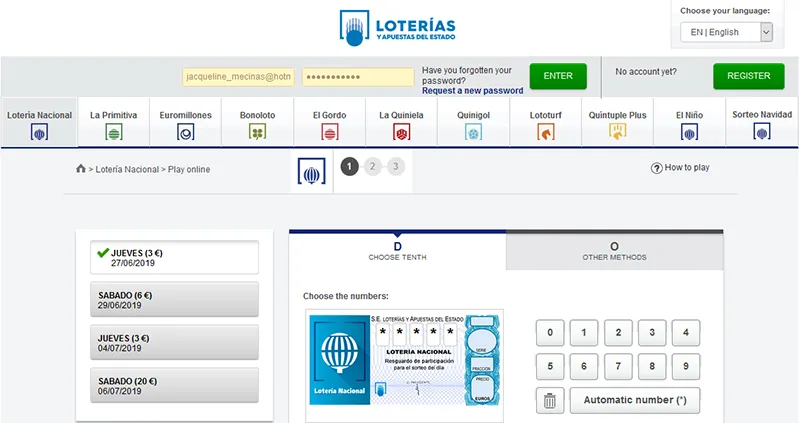
Task: Select the Euromillones game icon
Action: click(185, 133)
